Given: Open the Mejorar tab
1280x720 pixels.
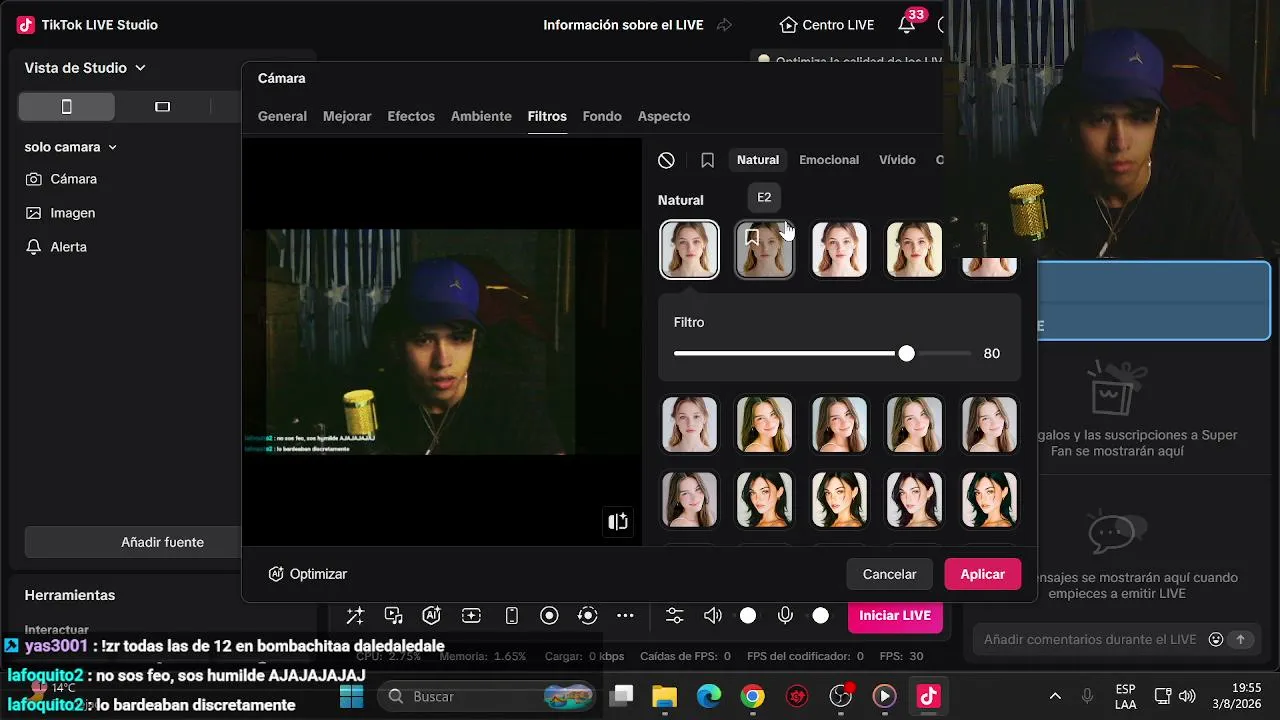Looking at the screenshot, I should (x=347, y=116).
